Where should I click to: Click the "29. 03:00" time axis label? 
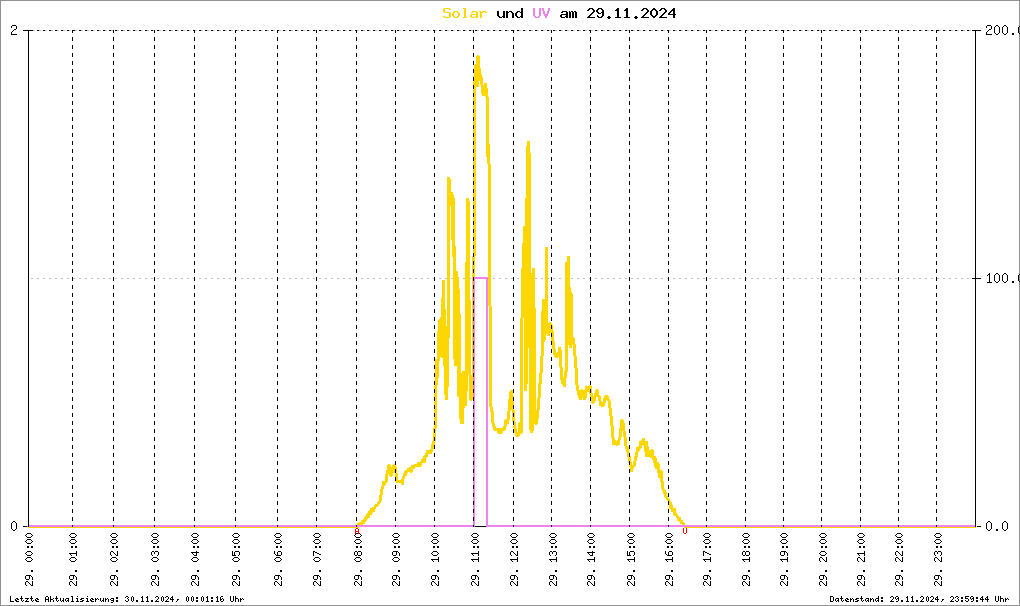pos(155,559)
